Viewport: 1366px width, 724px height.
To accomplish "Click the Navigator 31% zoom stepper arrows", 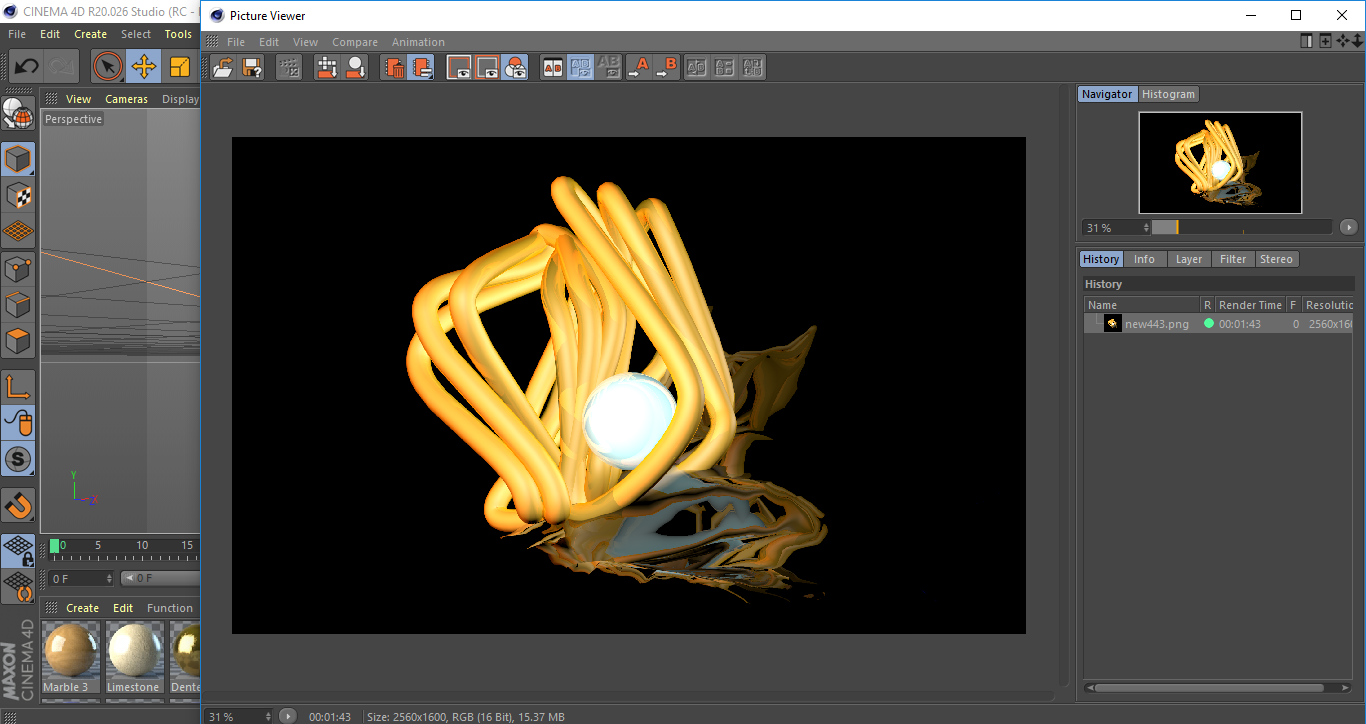I will click(1147, 228).
